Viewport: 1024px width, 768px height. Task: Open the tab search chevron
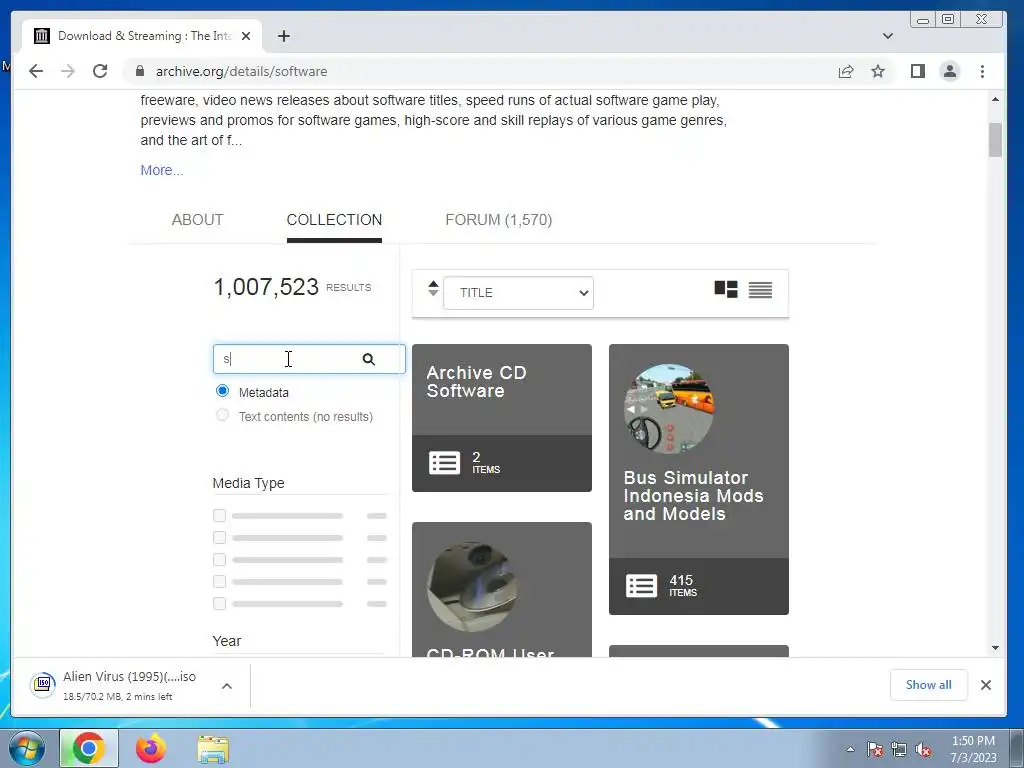pos(888,36)
